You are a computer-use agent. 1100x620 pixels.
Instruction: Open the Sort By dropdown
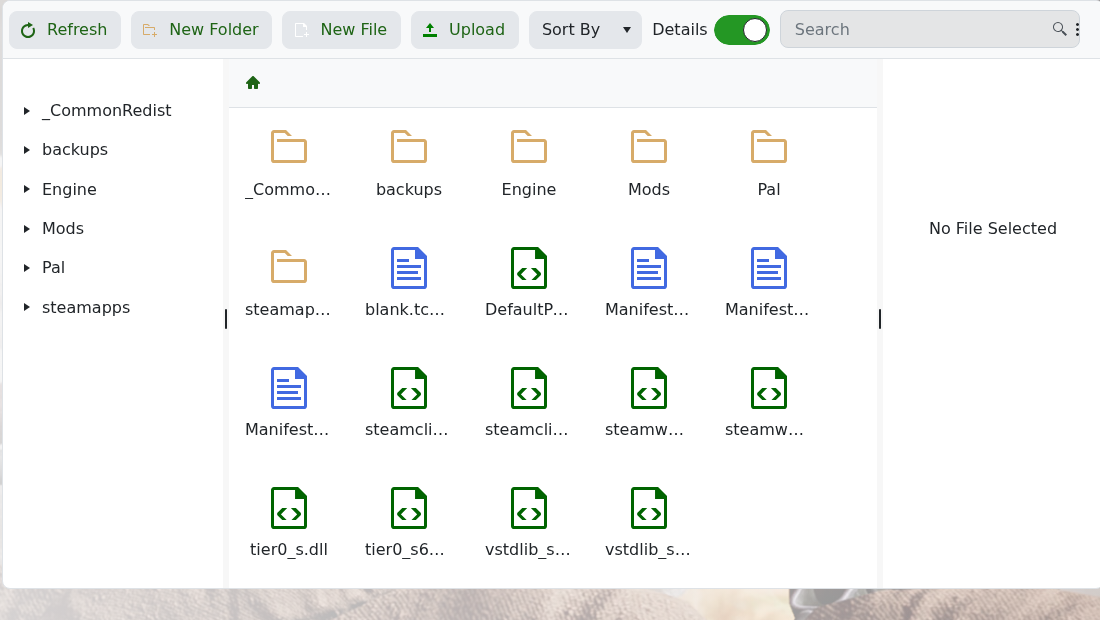[x=585, y=29]
